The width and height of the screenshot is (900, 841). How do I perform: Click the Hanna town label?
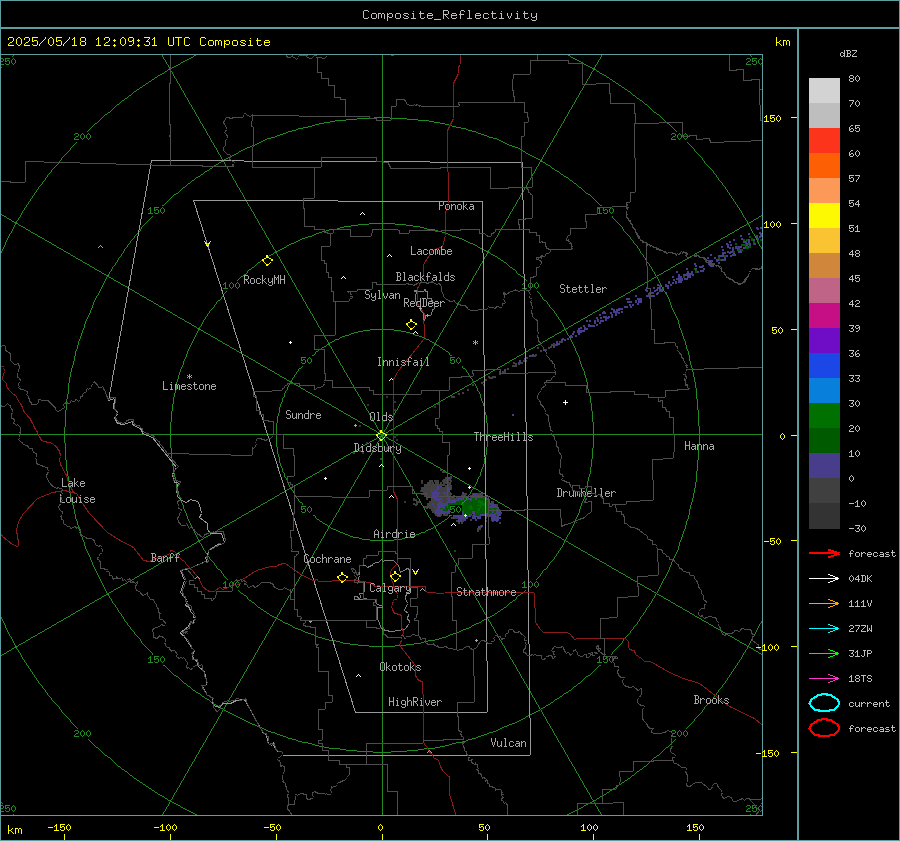click(x=699, y=446)
